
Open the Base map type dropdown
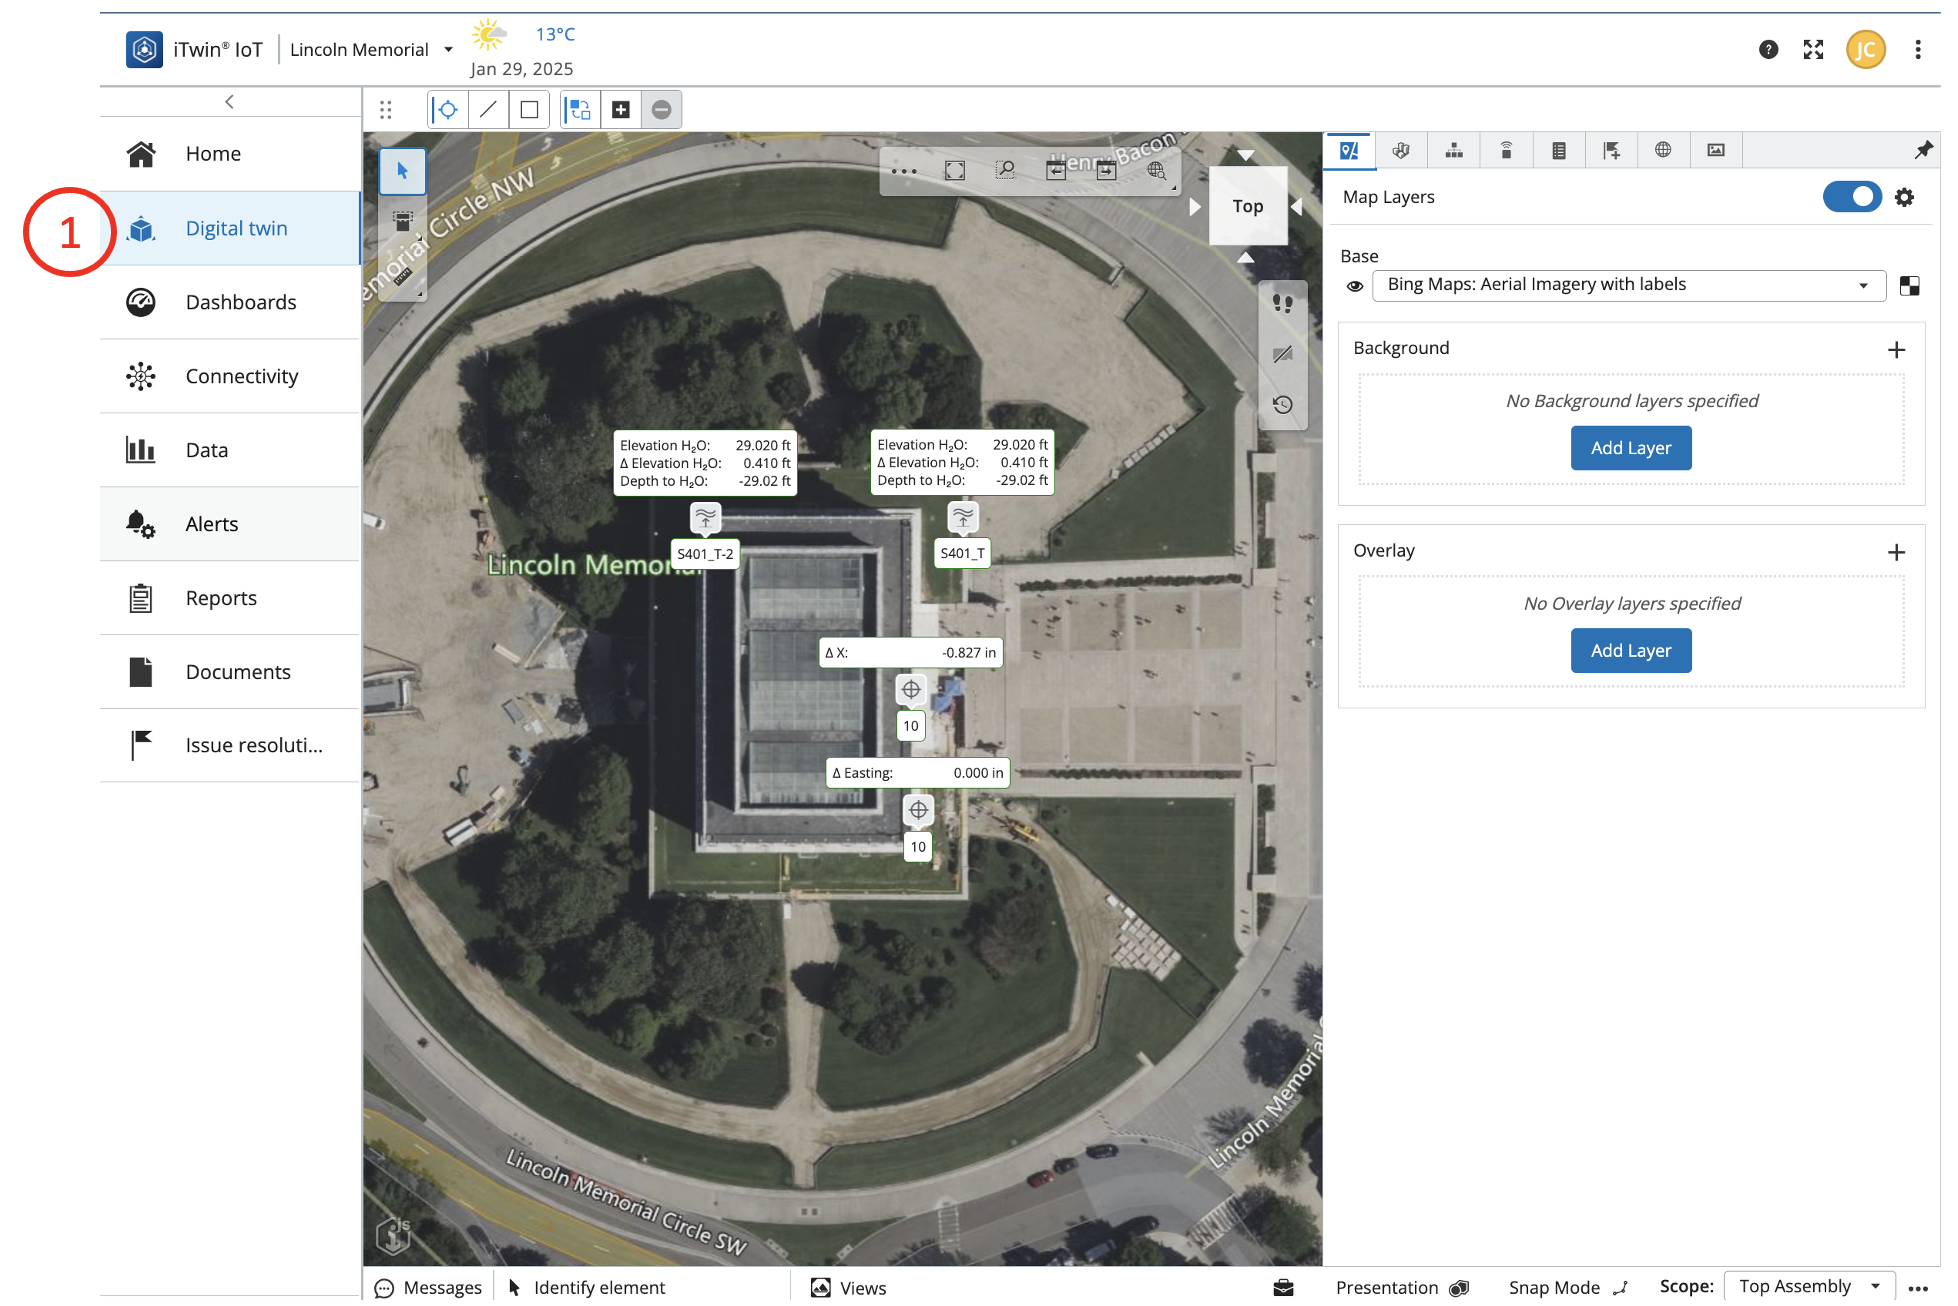(1628, 285)
